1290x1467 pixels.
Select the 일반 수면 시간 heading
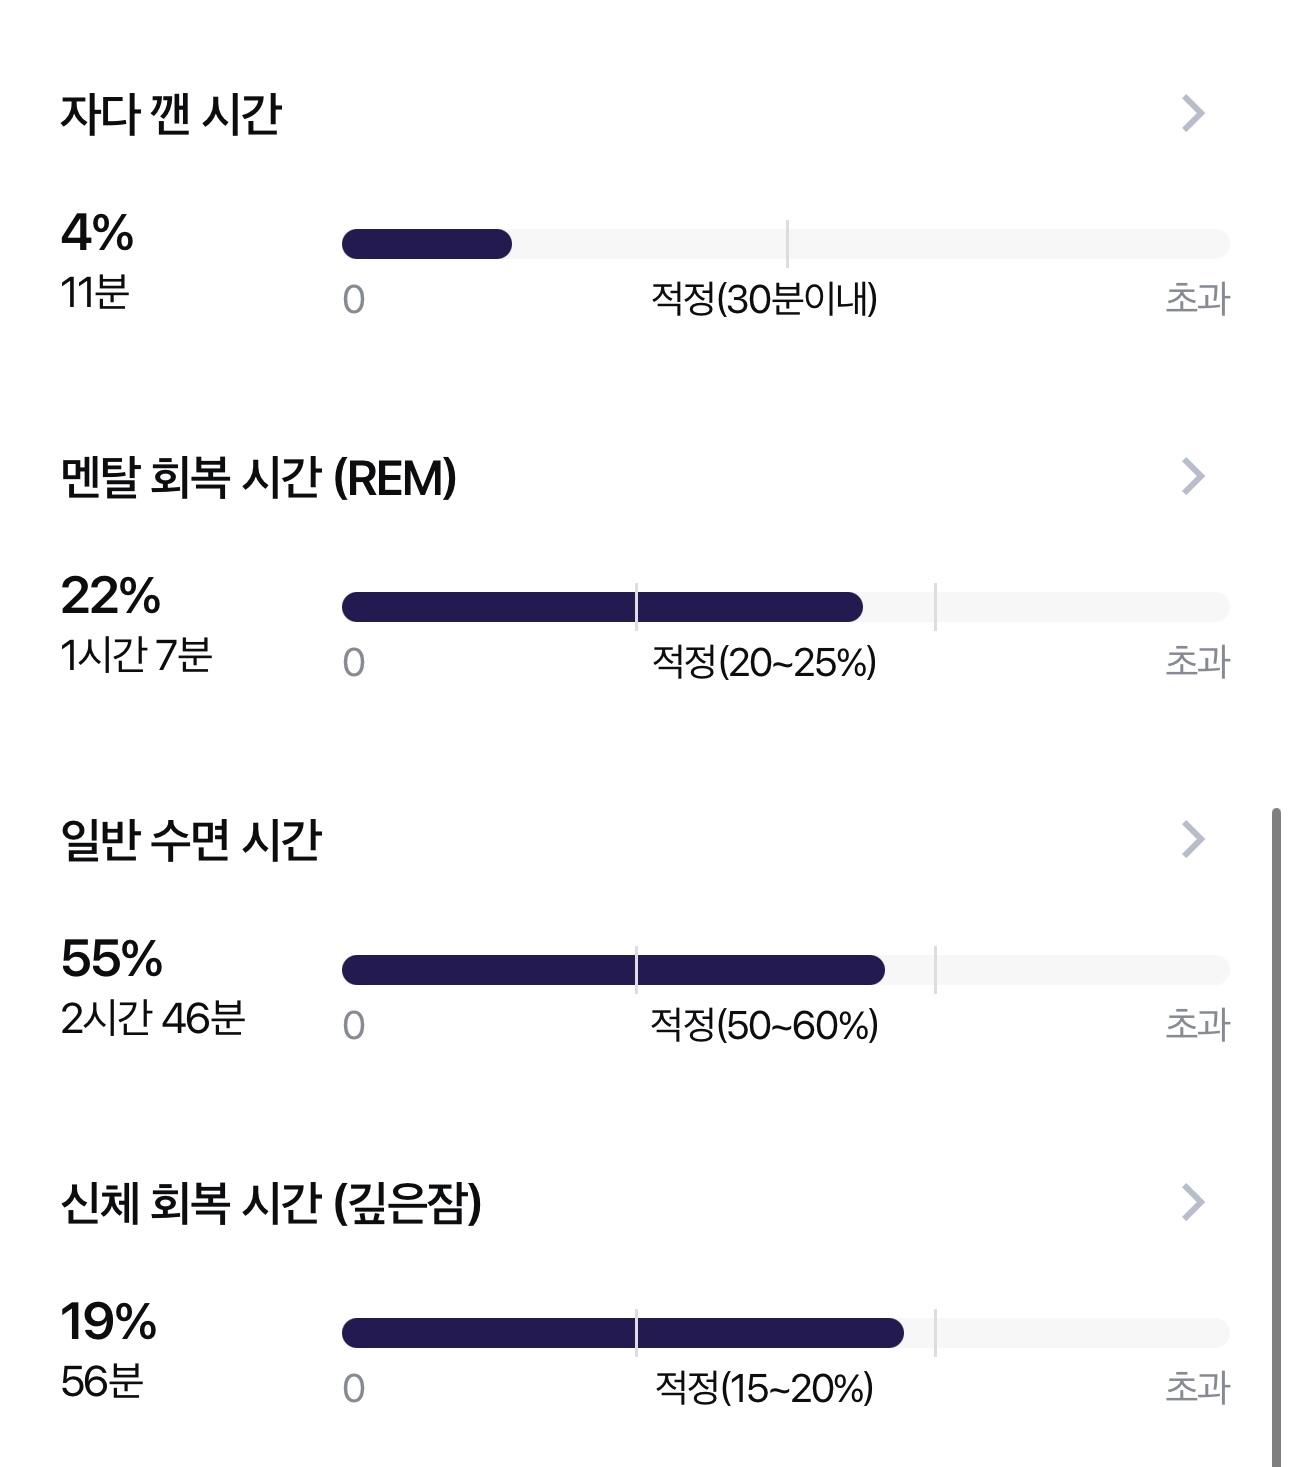pyautogui.click(x=191, y=840)
